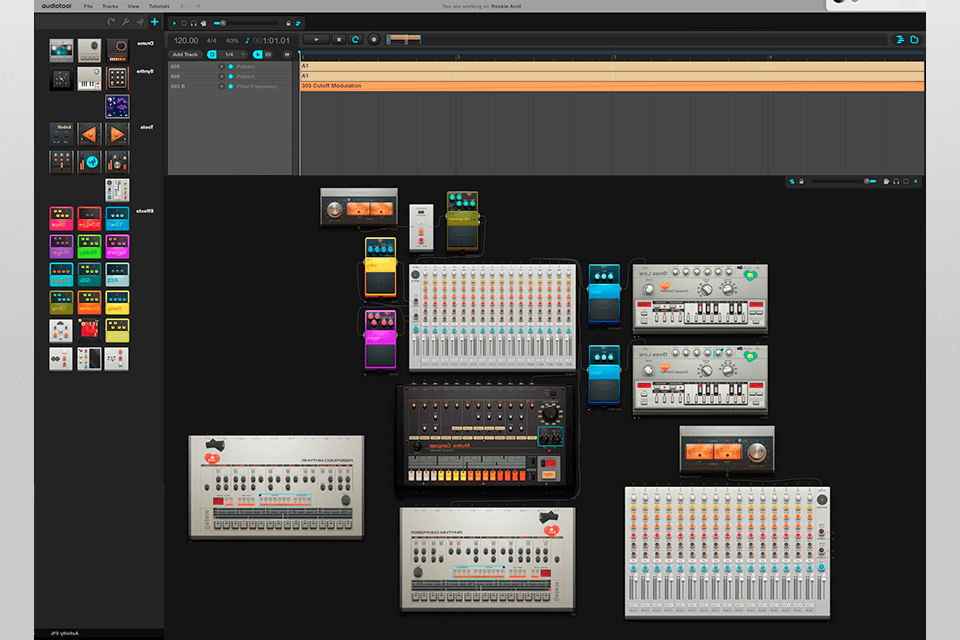This screenshot has width=960, height=640.
Task: Click the Add Track button
Action: click(185, 54)
